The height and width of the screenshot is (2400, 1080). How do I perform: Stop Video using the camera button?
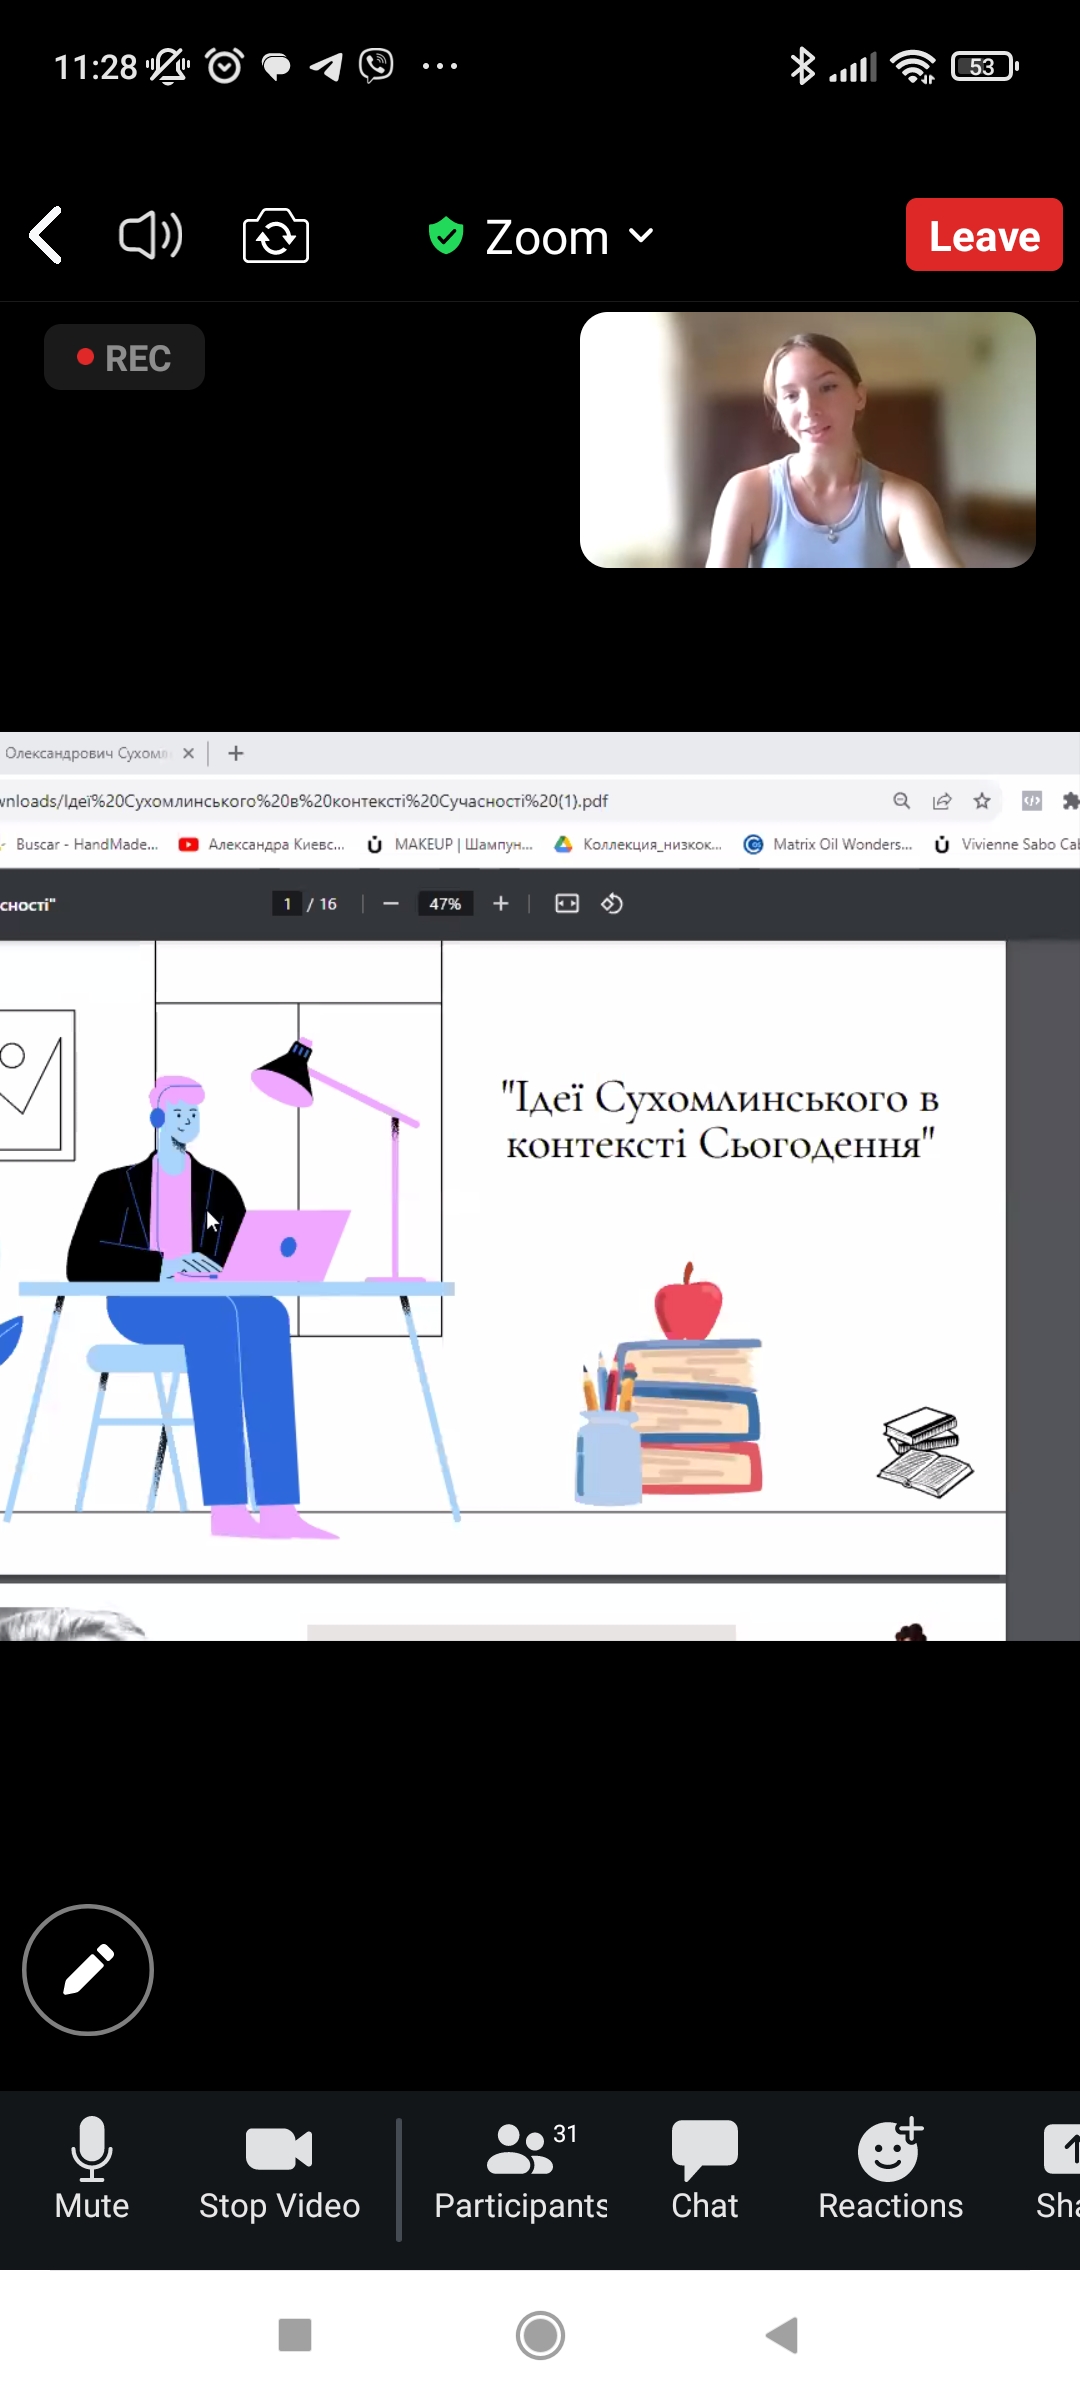pyautogui.click(x=279, y=2168)
